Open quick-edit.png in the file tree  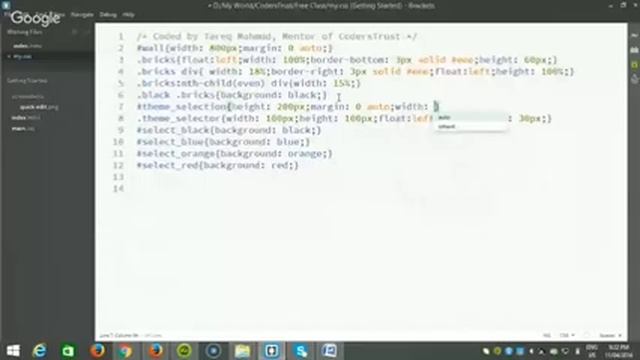click(x=39, y=107)
